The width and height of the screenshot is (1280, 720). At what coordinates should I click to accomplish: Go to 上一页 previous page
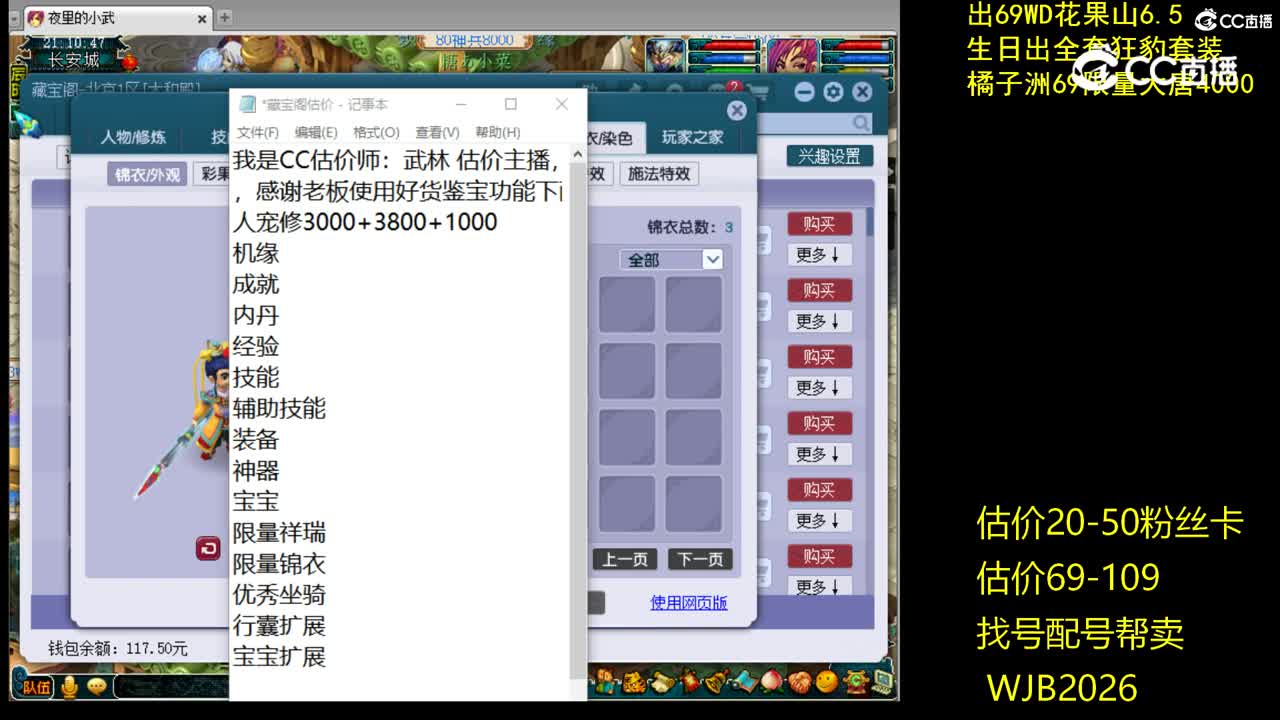(x=625, y=559)
